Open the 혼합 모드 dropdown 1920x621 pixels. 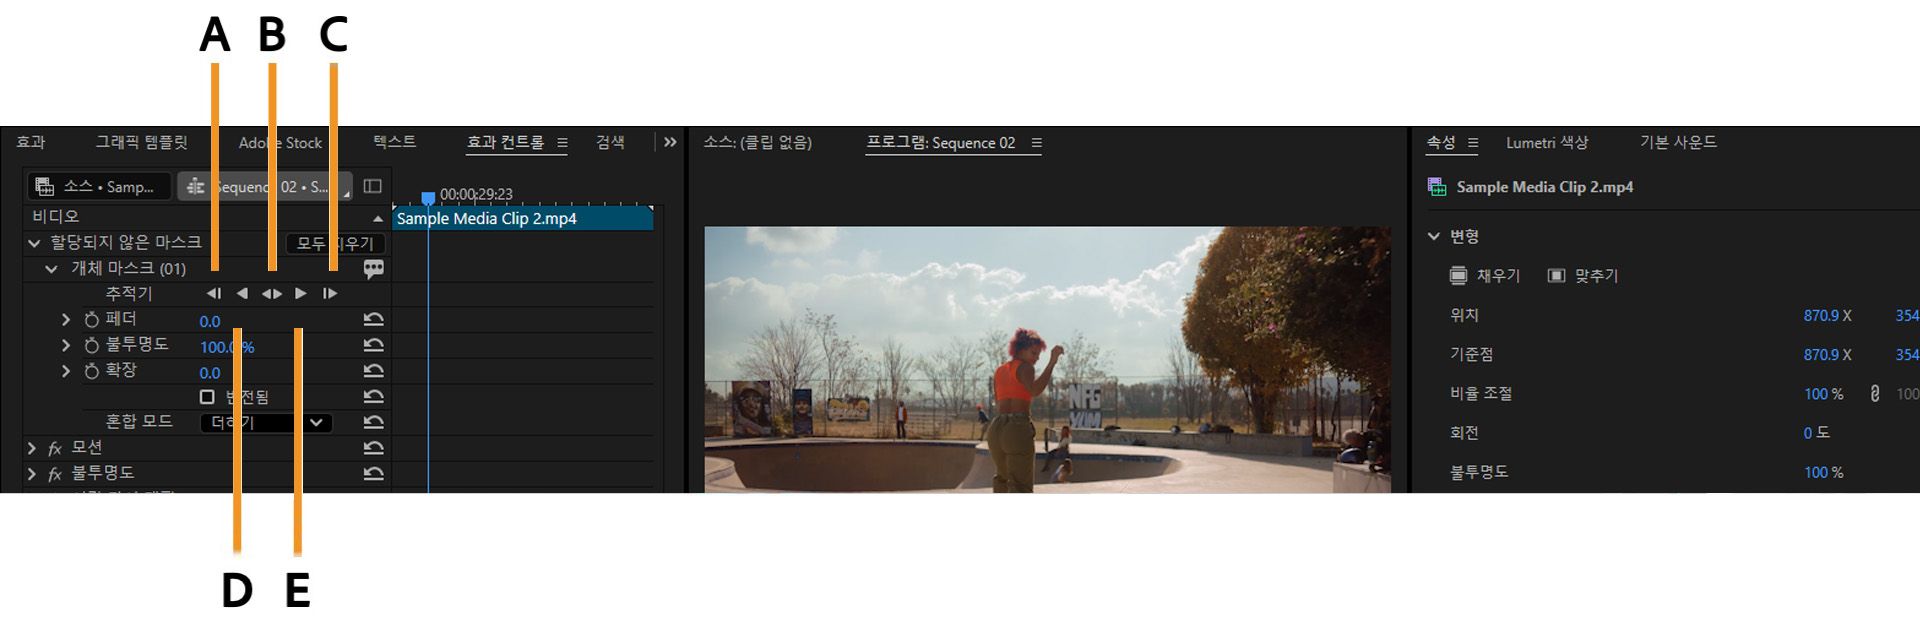click(x=266, y=422)
